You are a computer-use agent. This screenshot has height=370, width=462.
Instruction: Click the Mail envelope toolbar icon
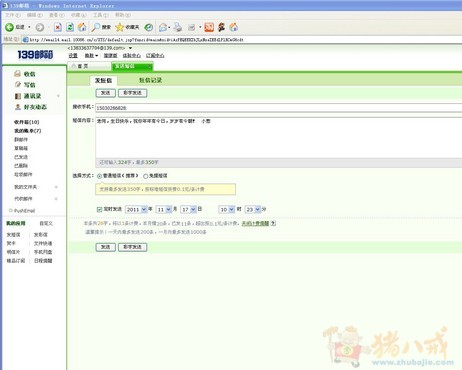coord(163,27)
